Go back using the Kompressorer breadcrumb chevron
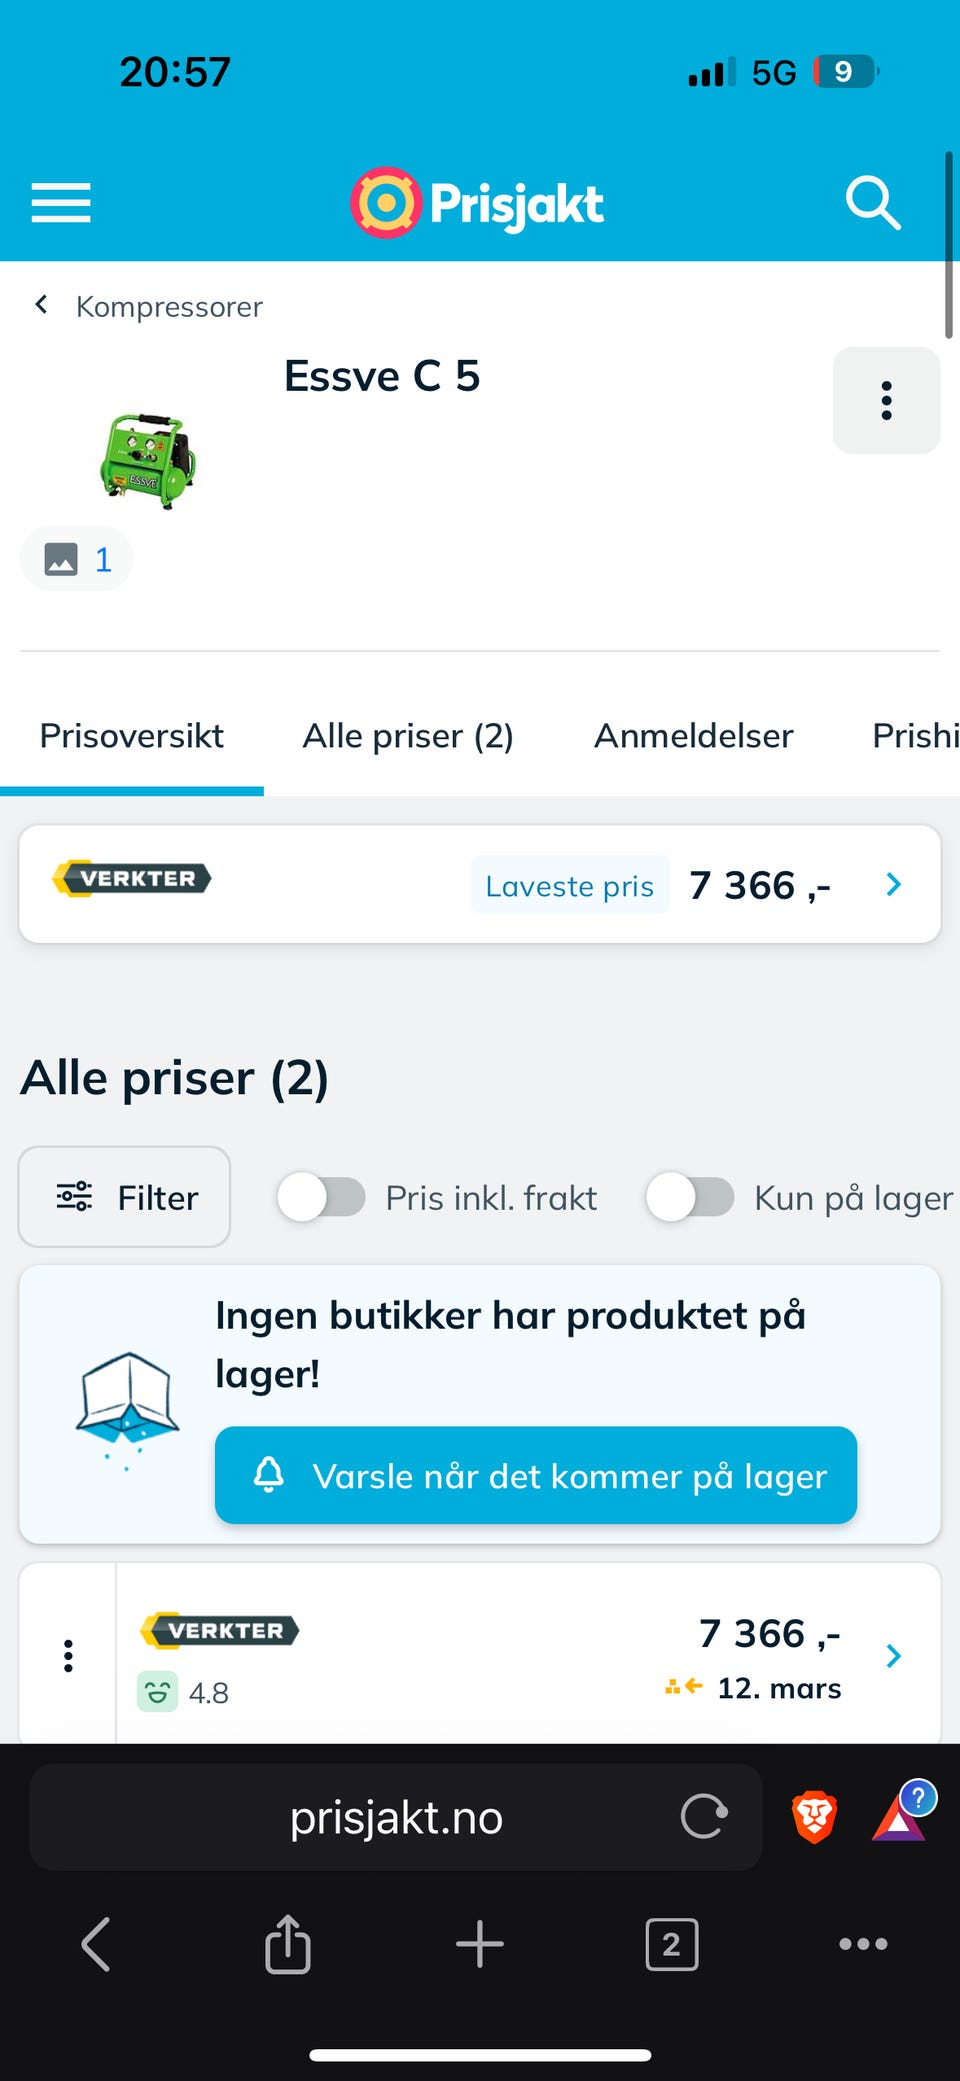Image resolution: width=960 pixels, height=2081 pixels. tap(41, 305)
